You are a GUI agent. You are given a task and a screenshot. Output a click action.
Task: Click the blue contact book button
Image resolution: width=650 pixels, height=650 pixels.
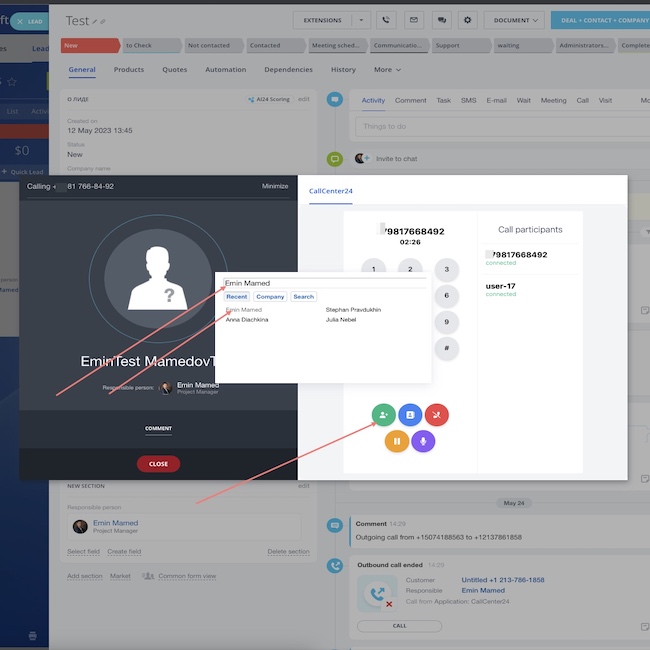point(410,414)
